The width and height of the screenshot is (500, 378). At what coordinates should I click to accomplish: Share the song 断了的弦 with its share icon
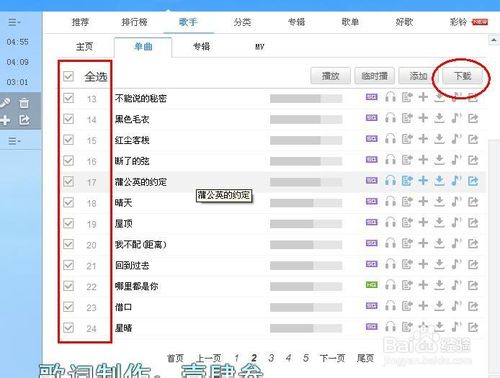473,160
